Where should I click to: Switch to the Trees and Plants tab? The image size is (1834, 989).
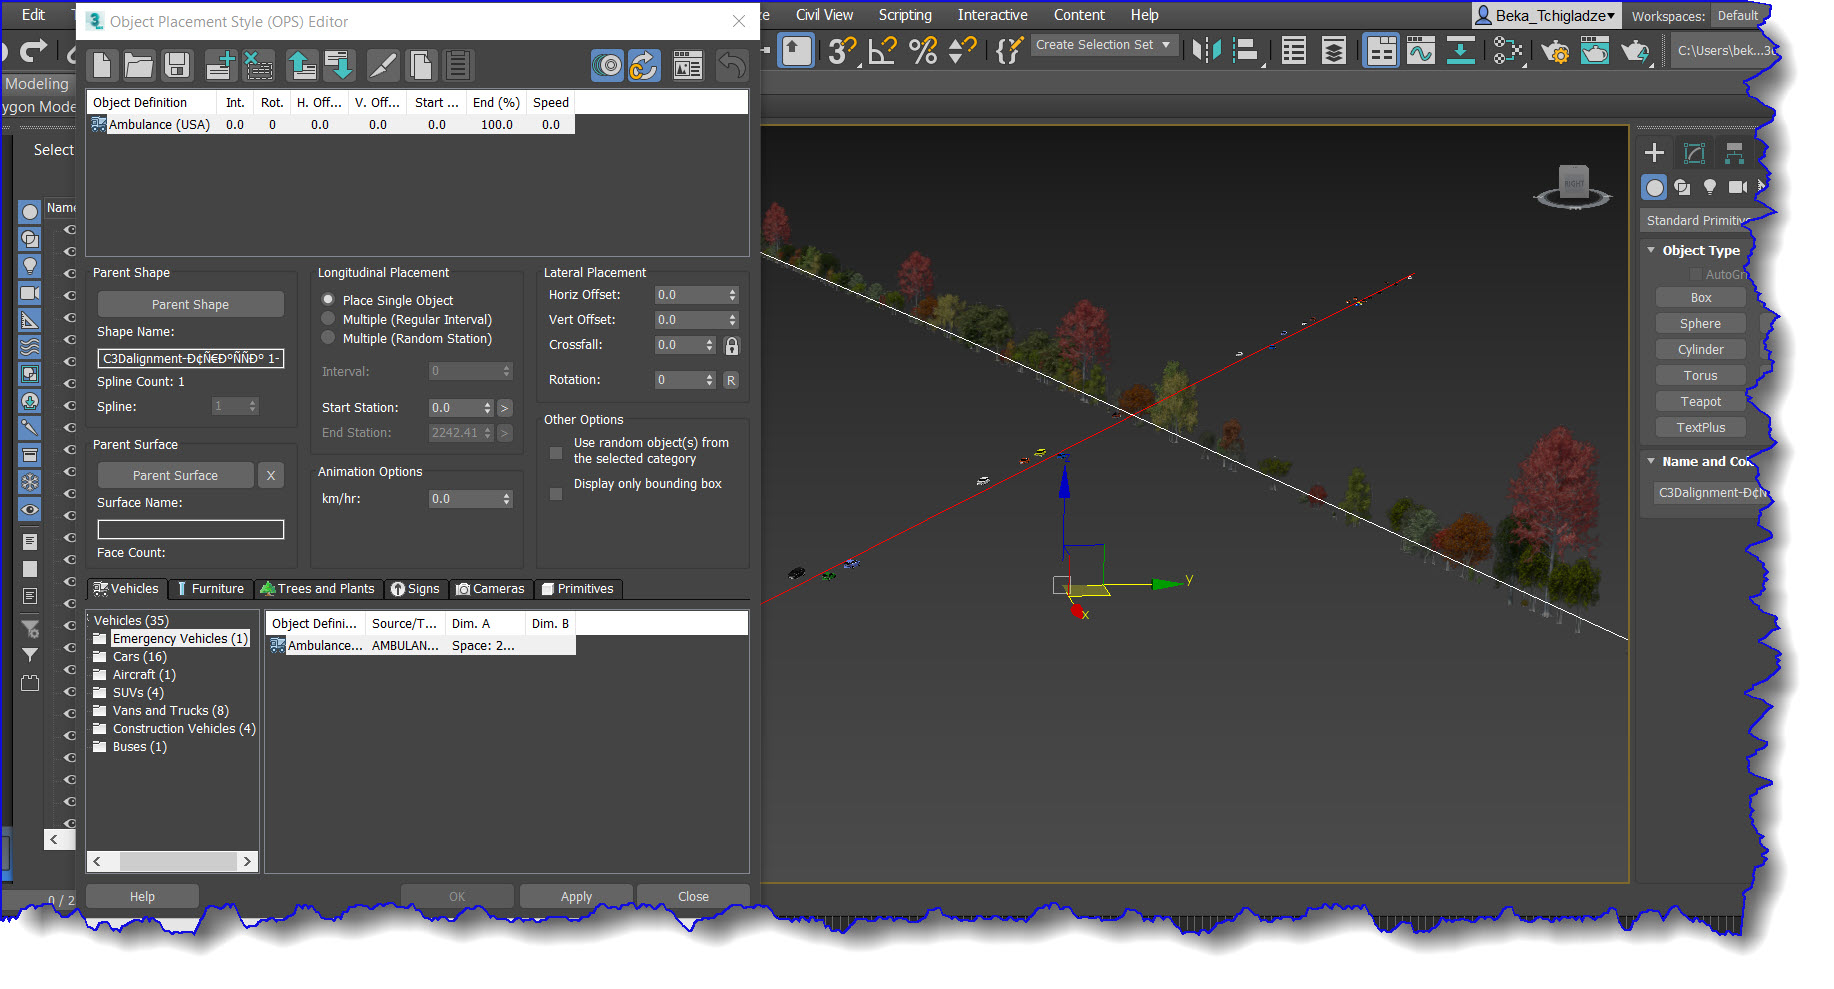coord(318,588)
